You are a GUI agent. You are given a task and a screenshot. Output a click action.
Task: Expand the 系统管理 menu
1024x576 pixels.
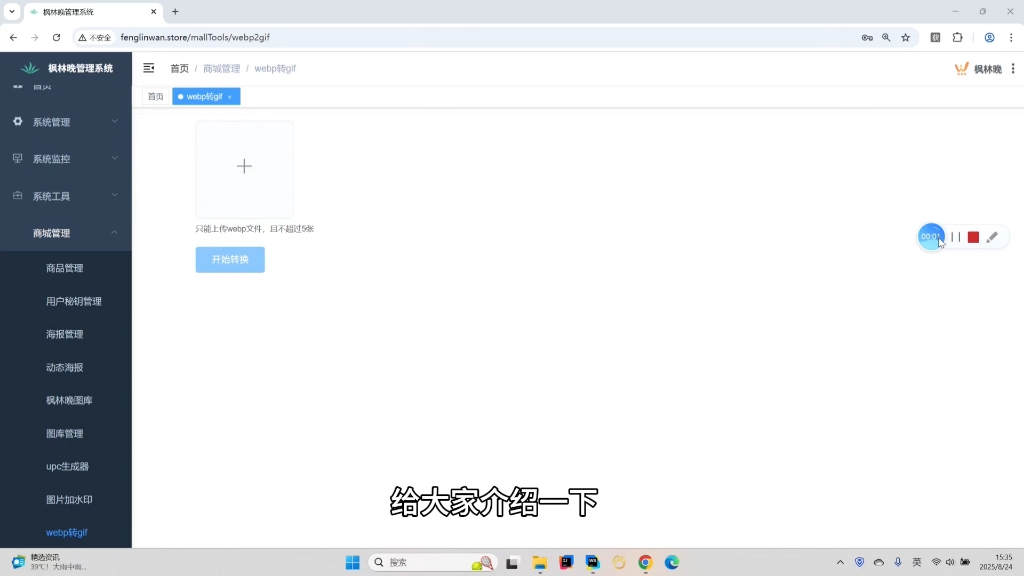(x=65, y=122)
